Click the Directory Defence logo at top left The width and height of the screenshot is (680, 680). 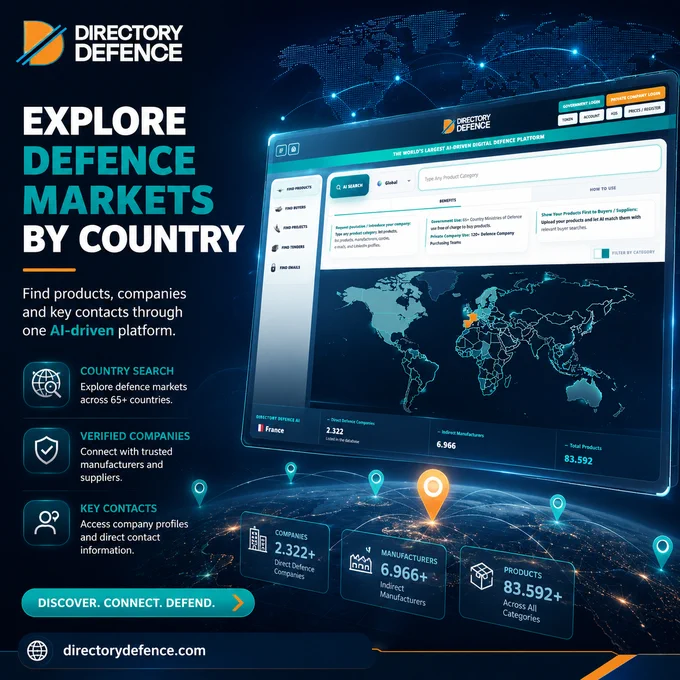point(100,43)
